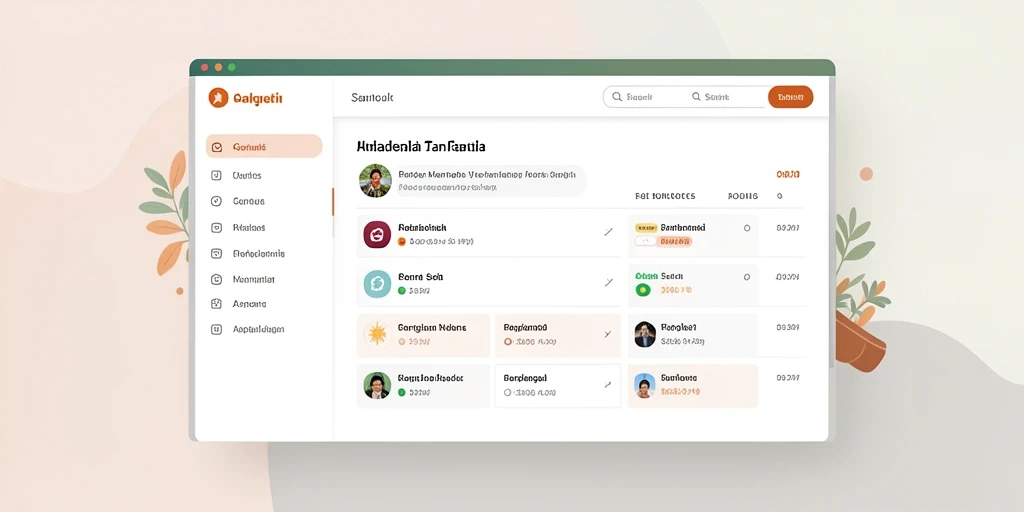The image size is (1024, 512).
Task: Click the thin orange sidebar scrollbar handle
Action: click(x=332, y=202)
